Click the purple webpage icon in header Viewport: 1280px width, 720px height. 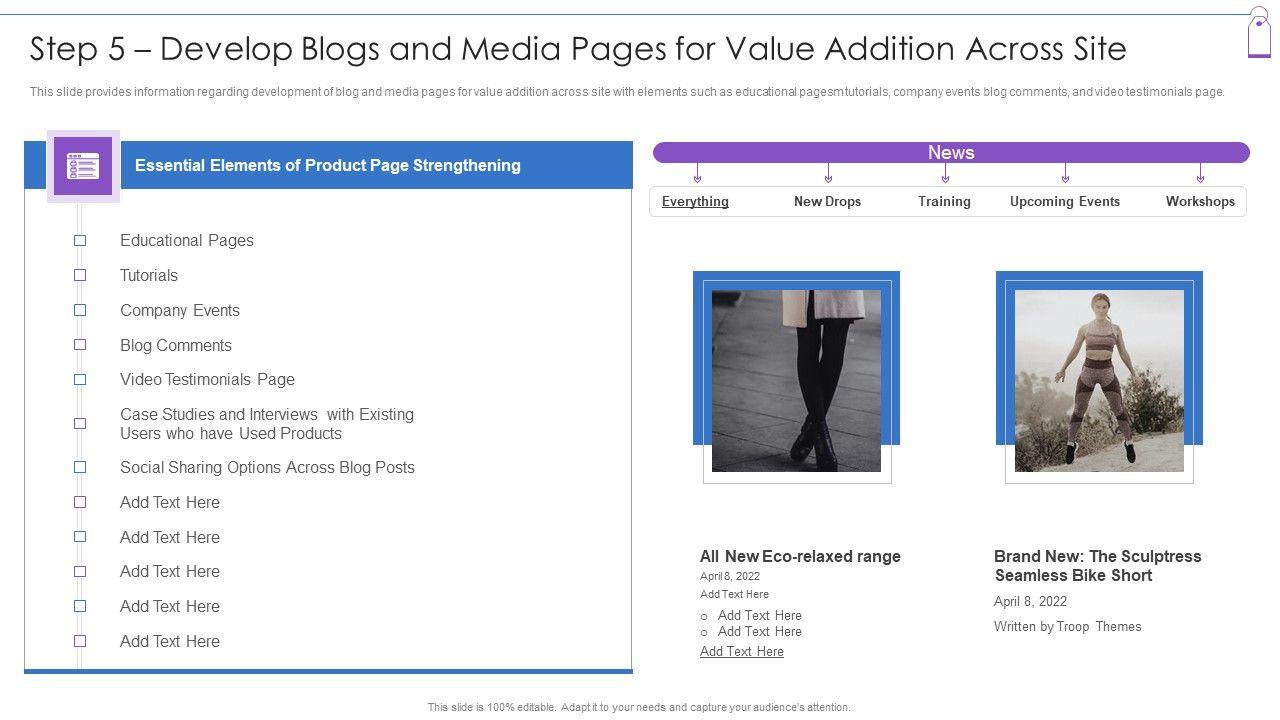[83, 166]
